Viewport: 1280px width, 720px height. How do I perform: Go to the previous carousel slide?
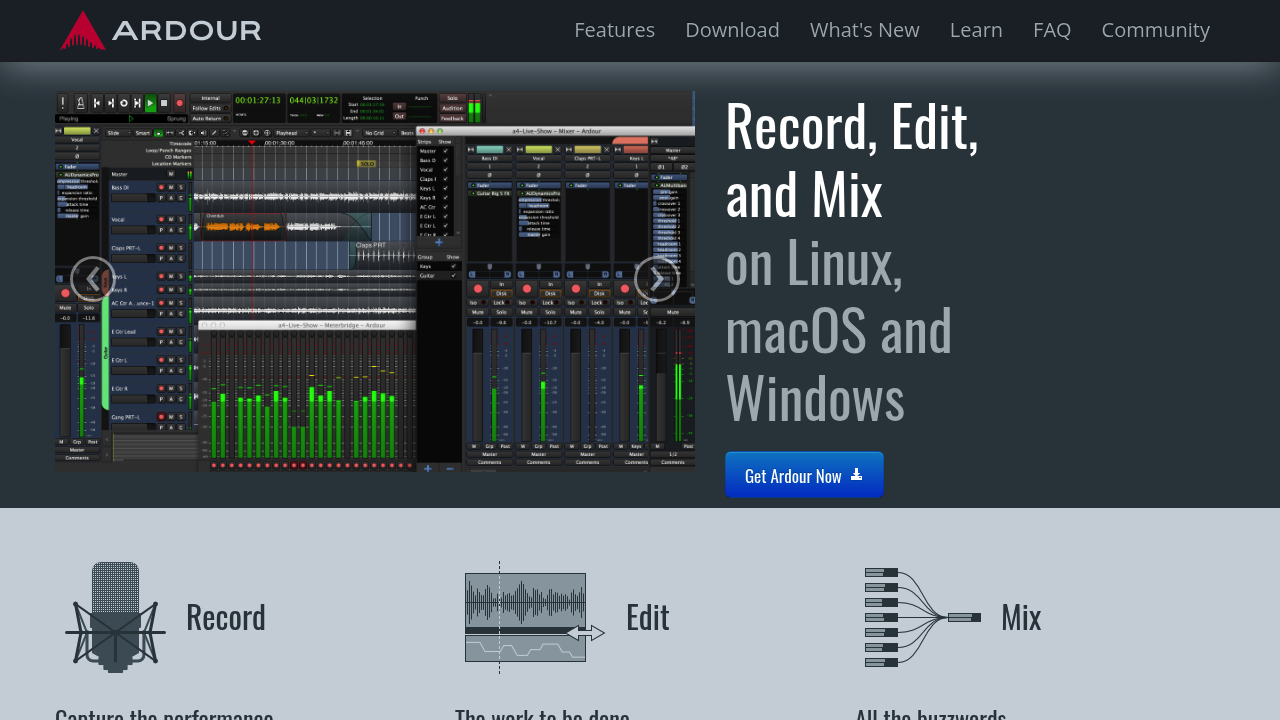click(x=93, y=279)
